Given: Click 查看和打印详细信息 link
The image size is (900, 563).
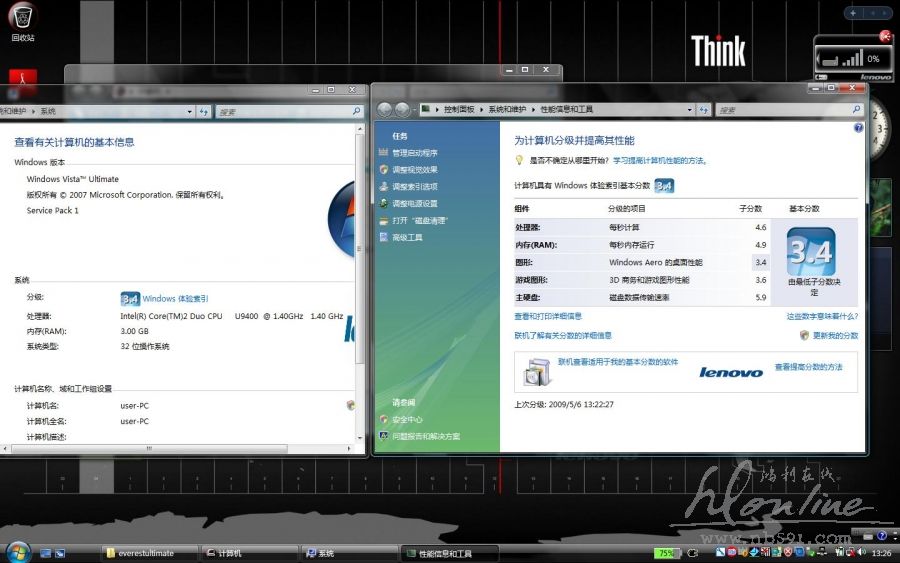Looking at the screenshot, I should (548, 316).
